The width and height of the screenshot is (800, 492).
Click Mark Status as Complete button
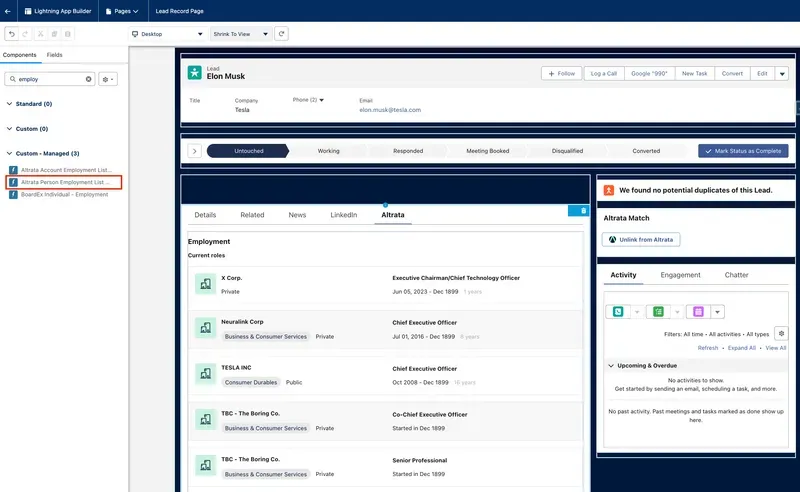(743, 151)
